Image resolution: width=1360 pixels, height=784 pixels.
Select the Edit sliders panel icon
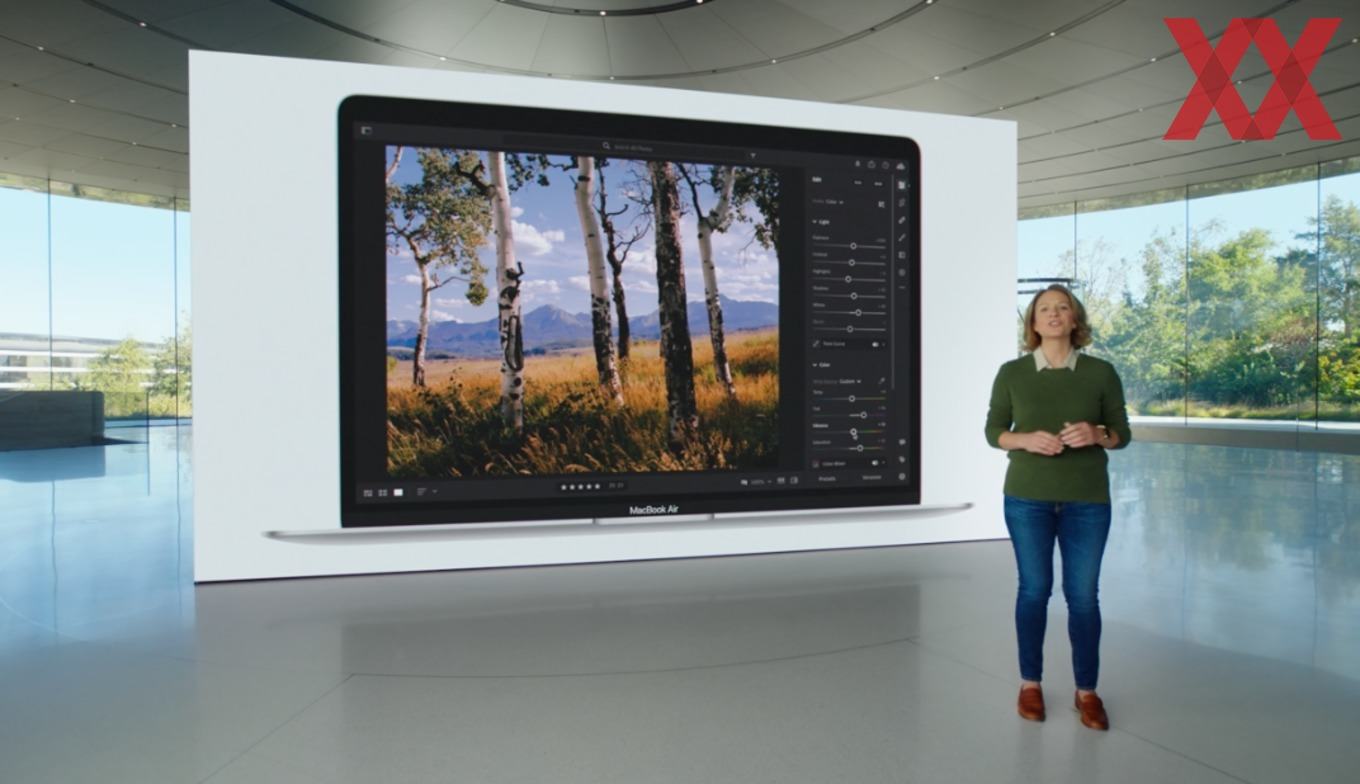click(902, 185)
